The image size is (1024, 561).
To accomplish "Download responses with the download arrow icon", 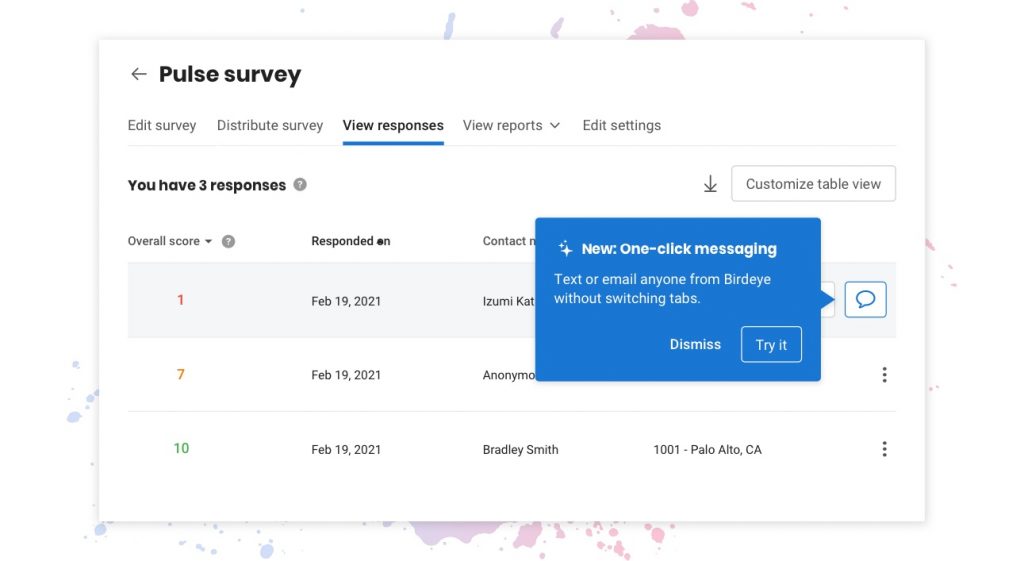I will [x=710, y=184].
